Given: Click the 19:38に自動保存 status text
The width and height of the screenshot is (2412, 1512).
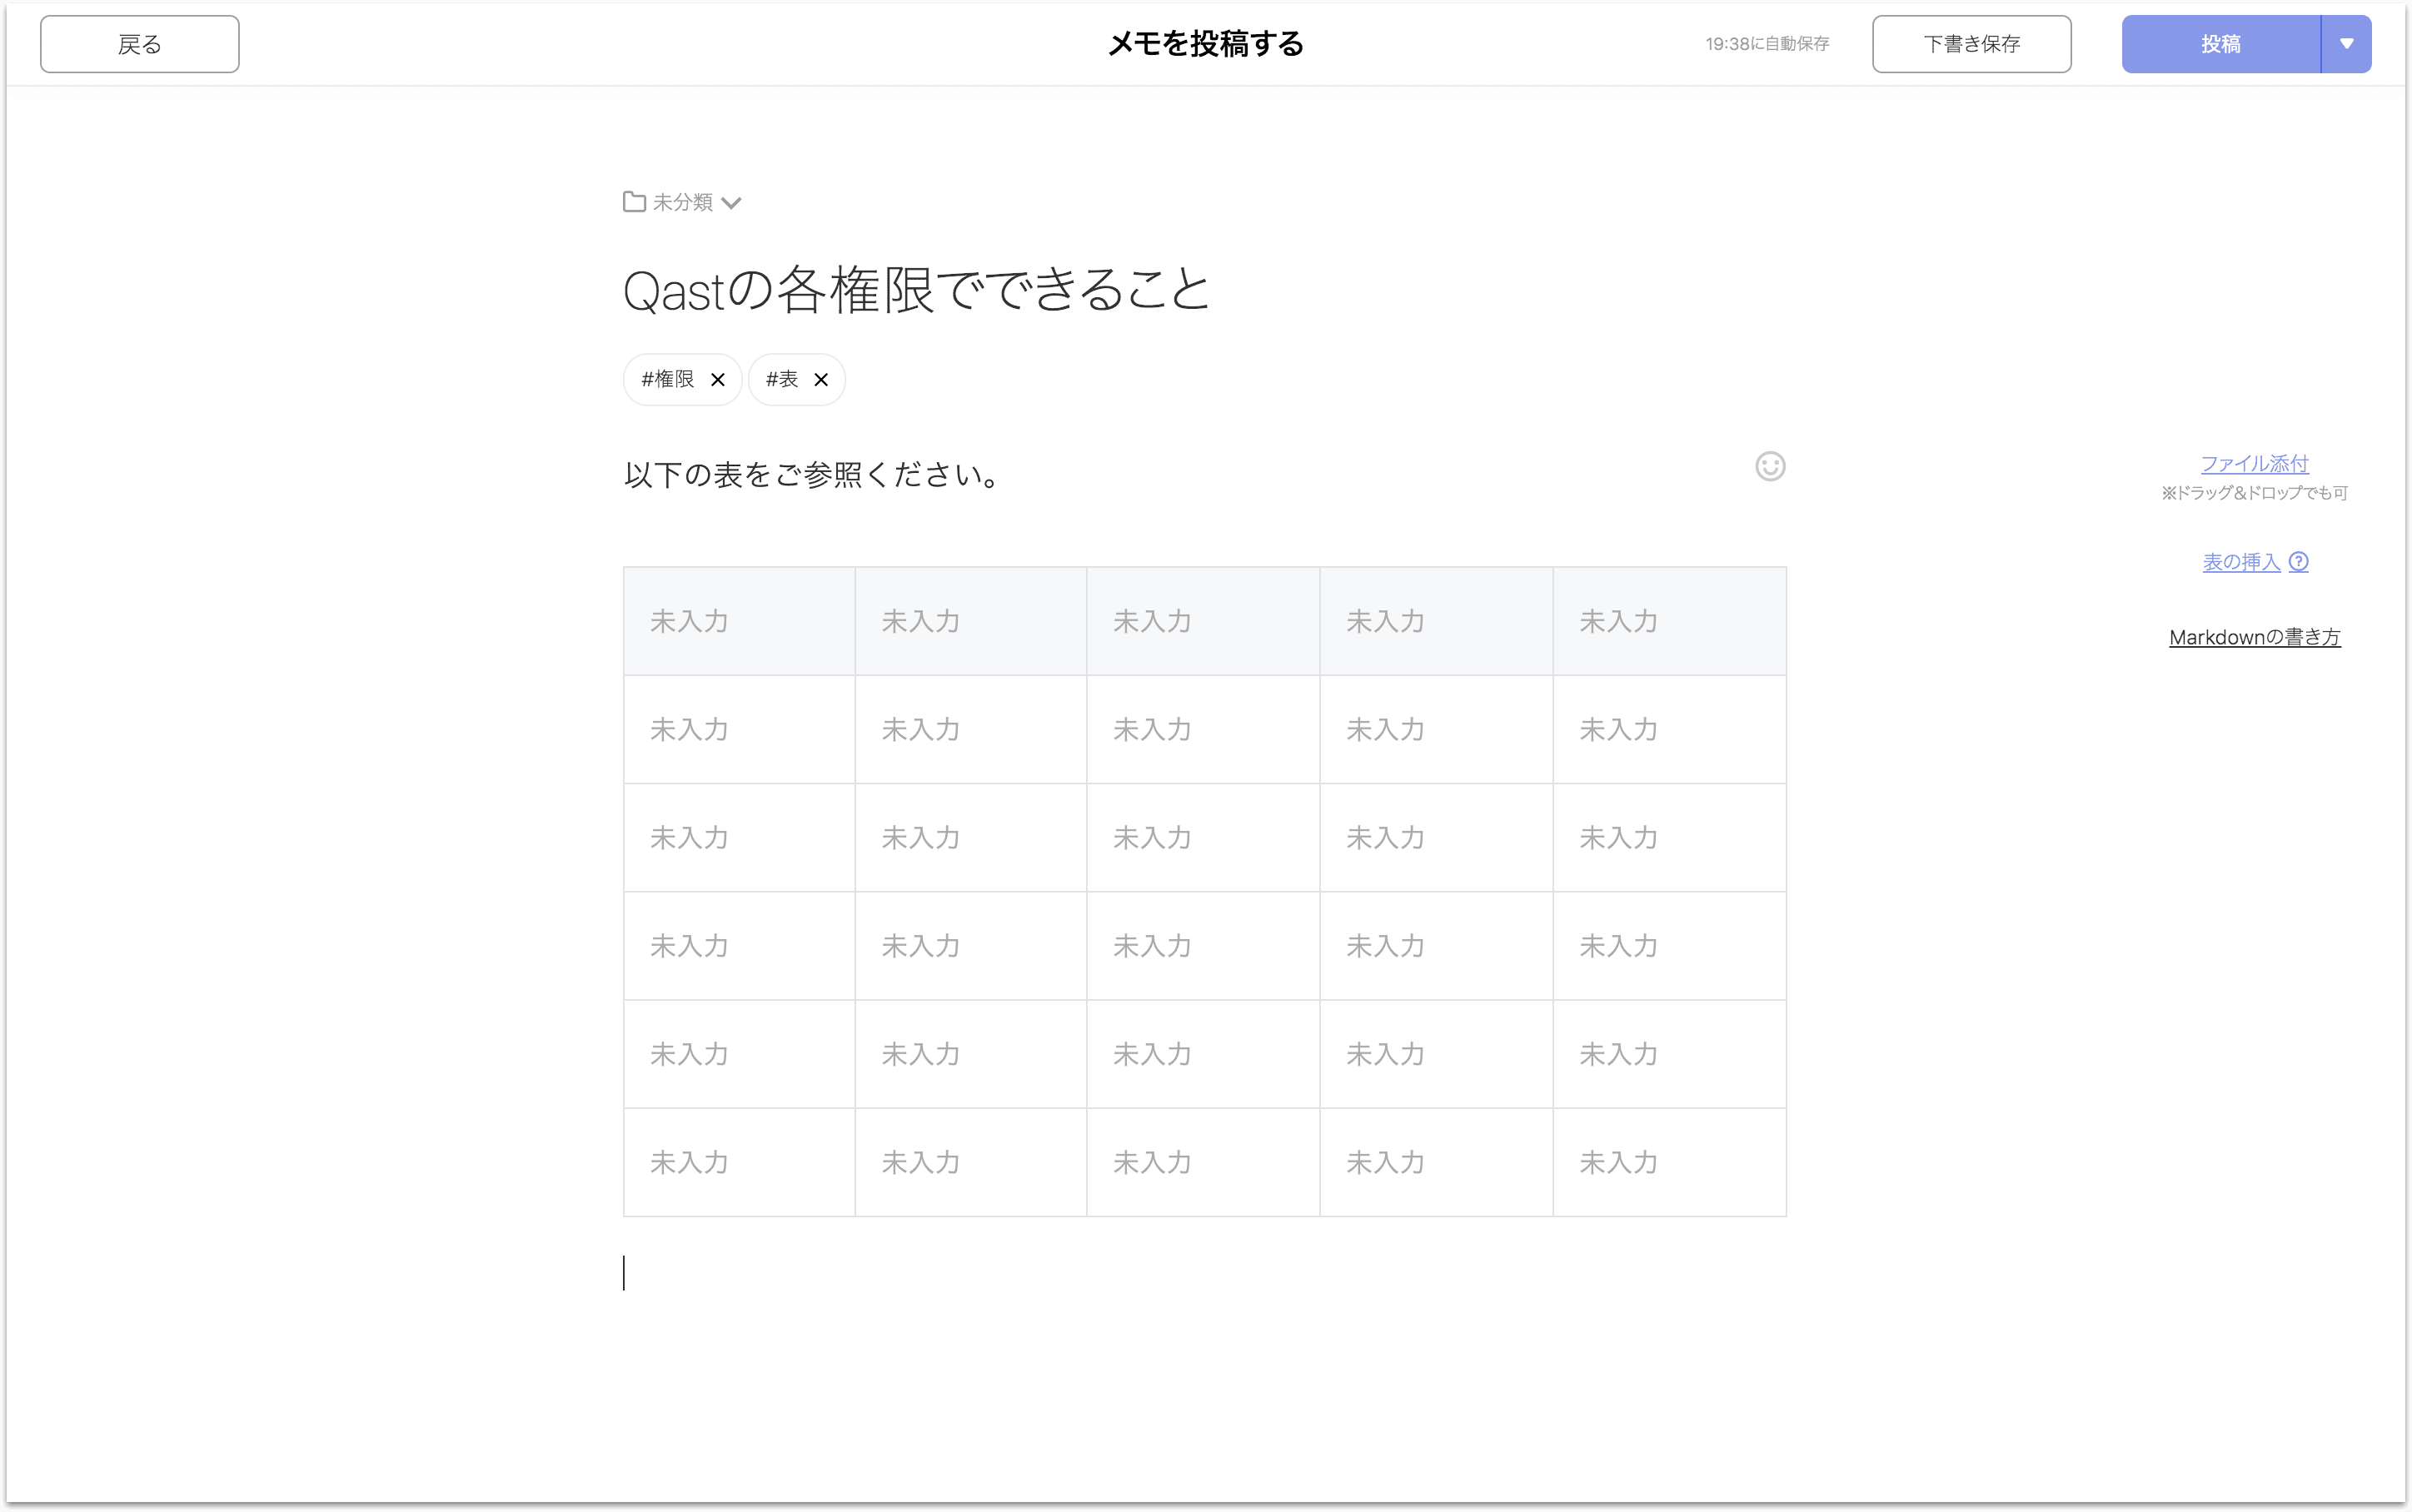Looking at the screenshot, I should (x=1767, y=44).
